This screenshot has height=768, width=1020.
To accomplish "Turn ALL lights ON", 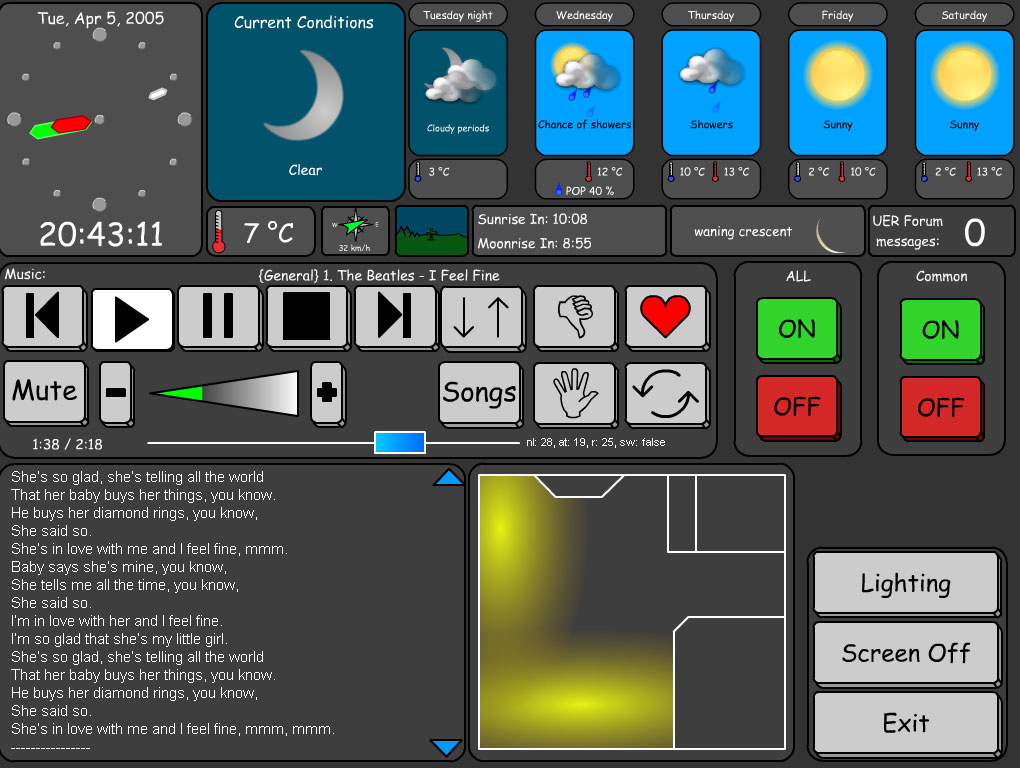I will (796, 329).
